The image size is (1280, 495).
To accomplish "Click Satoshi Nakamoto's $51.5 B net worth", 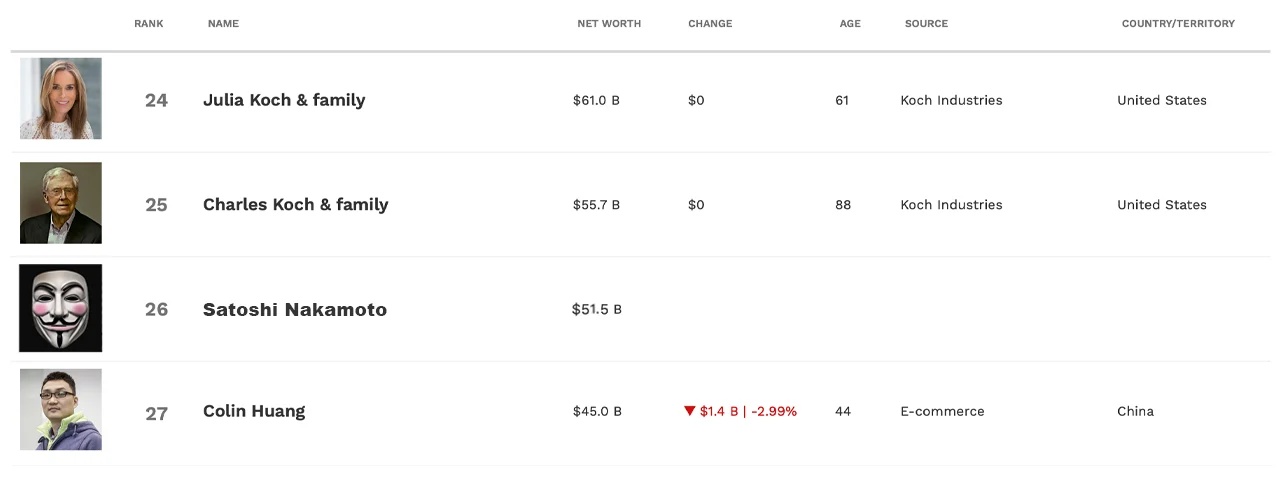I will pos(597,309).
